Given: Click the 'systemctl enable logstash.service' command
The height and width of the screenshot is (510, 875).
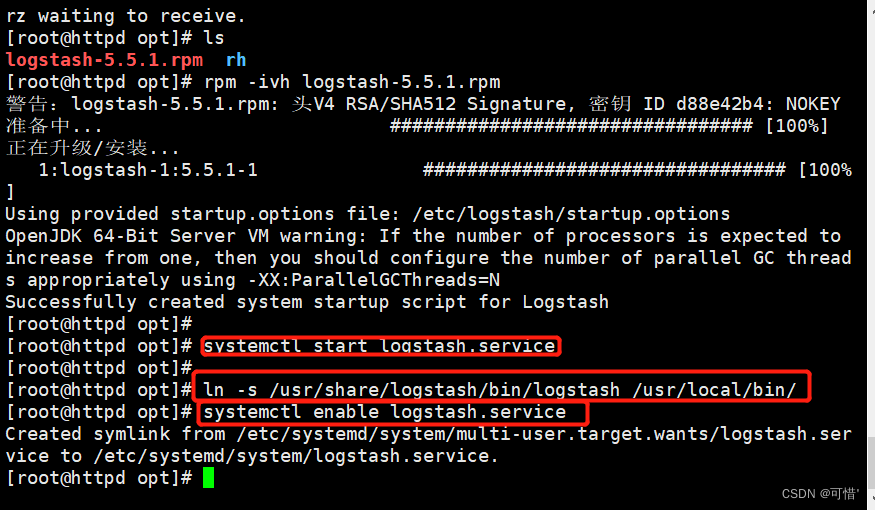Looking at the screenshot, I should pos(385,412).
